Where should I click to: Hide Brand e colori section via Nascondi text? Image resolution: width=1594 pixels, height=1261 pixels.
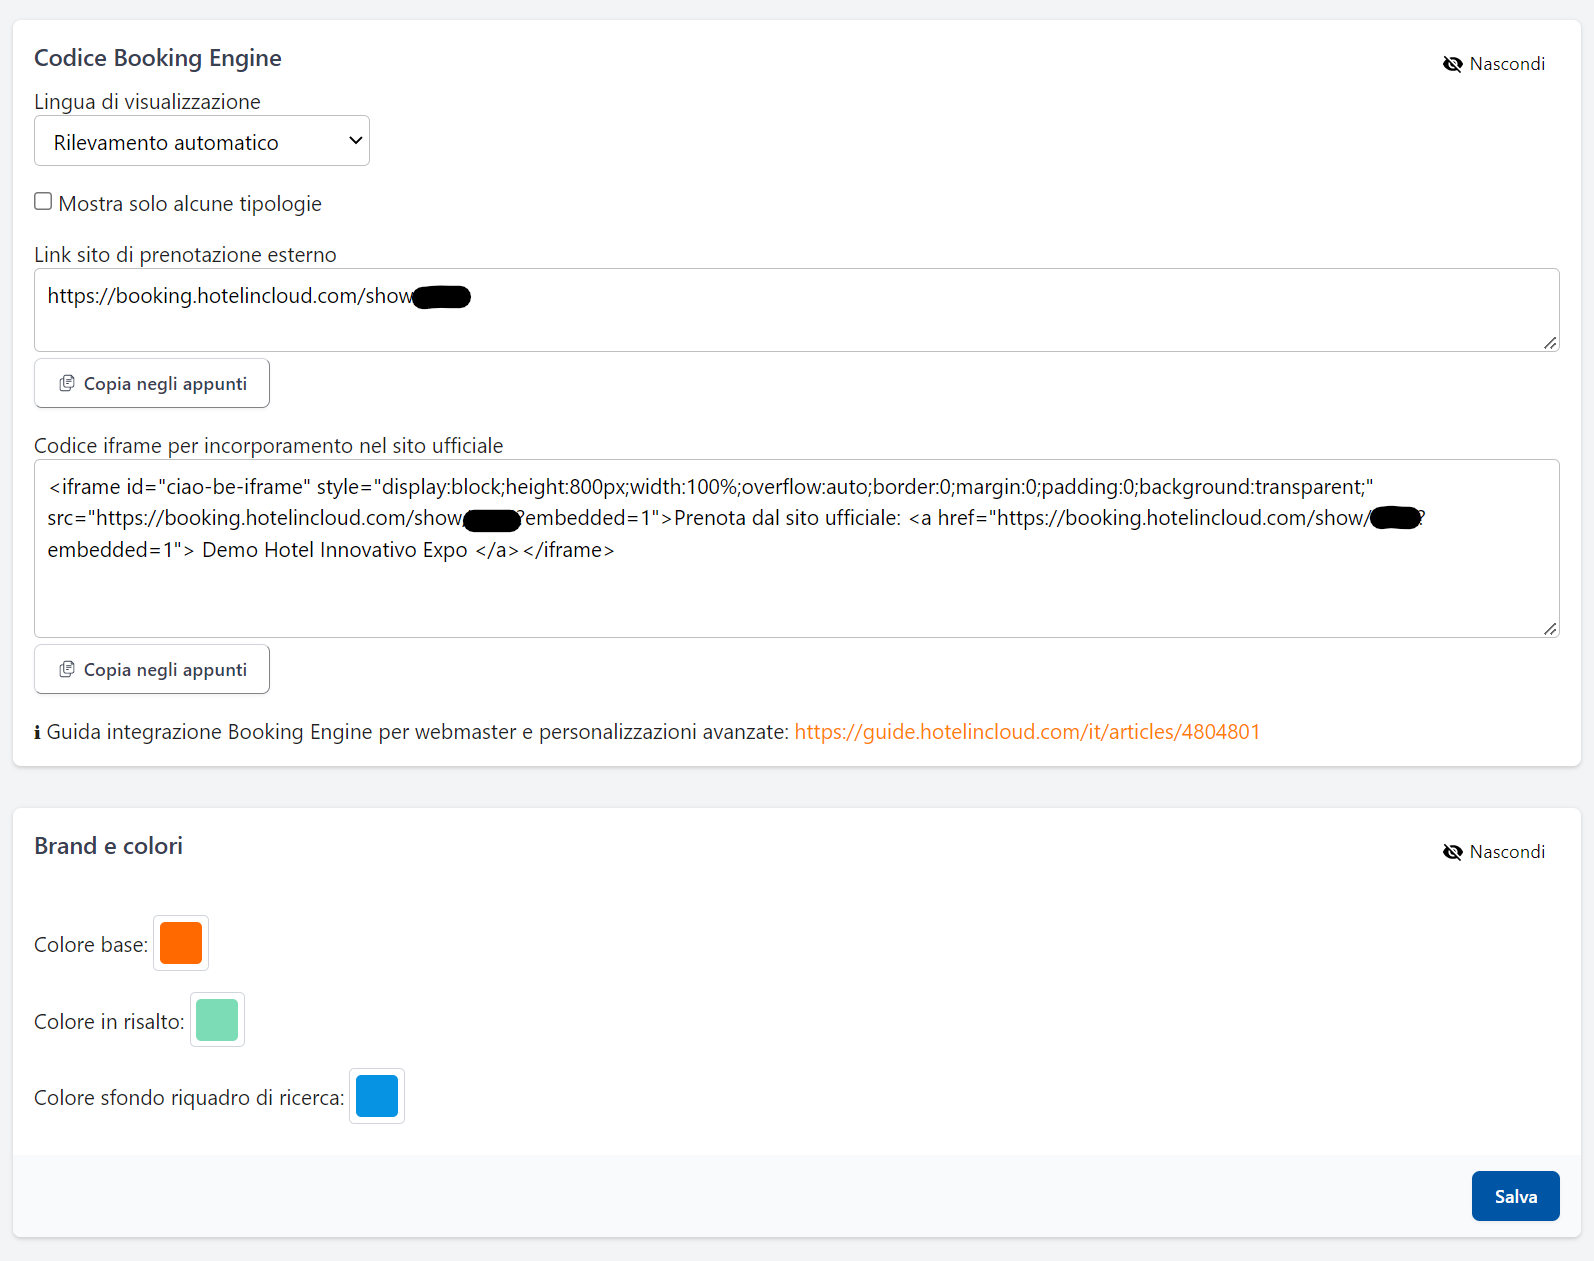pyautogui.click(x=1506, y=852)
